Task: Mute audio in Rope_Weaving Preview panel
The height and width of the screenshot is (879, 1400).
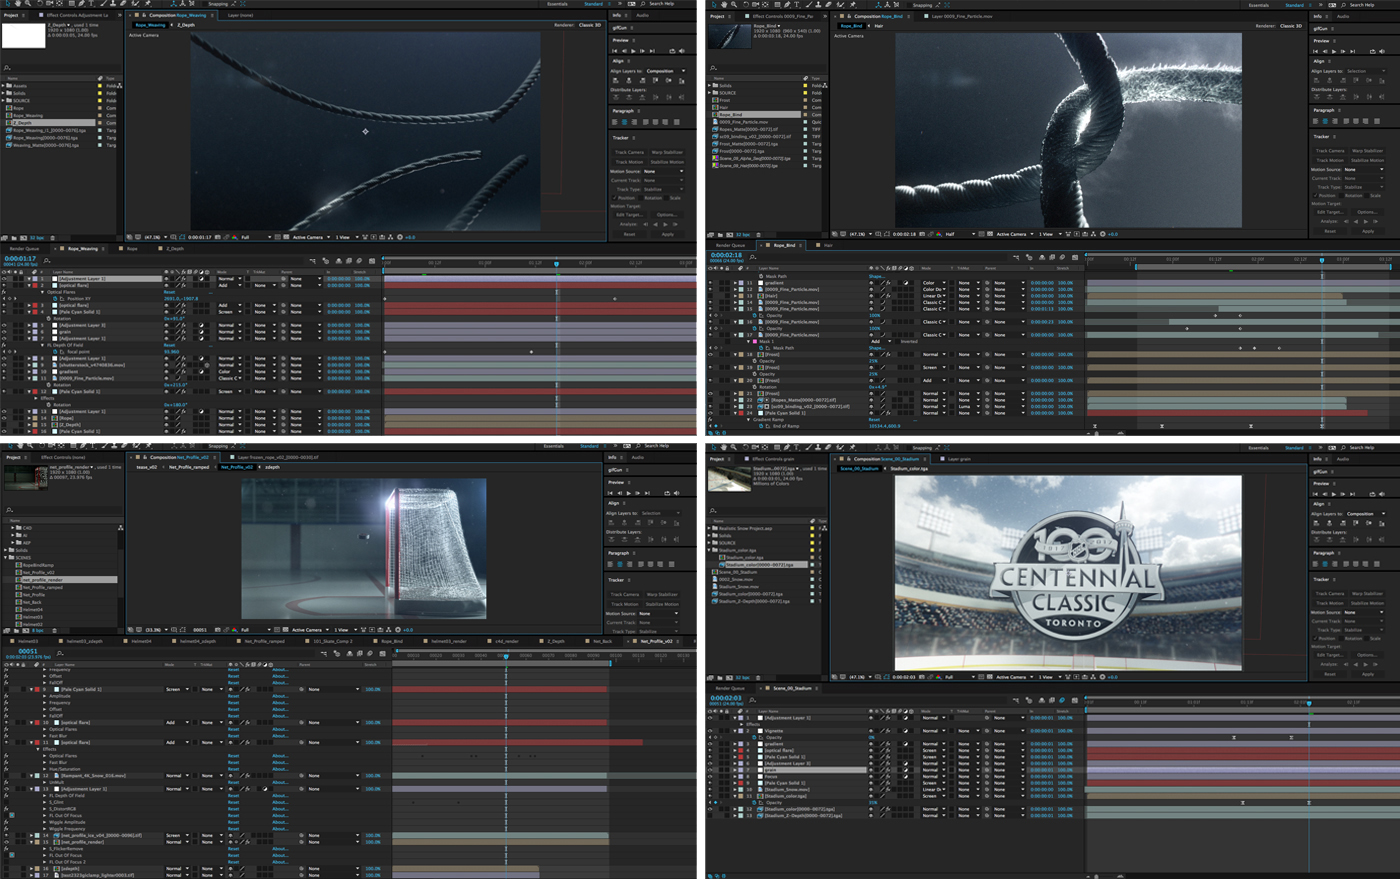Action: 681,51
